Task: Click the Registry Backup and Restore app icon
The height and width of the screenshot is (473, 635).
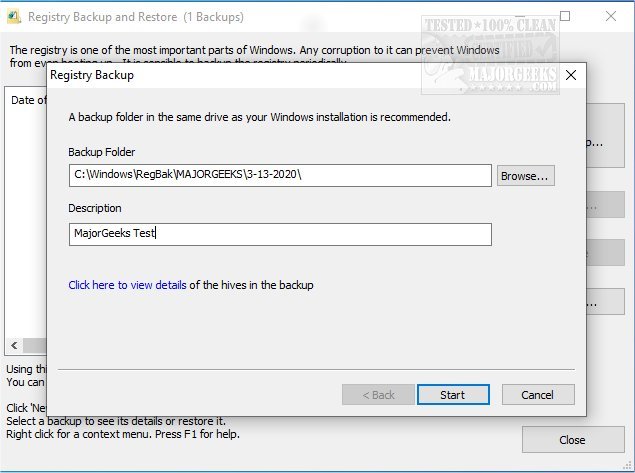Action: click(13, 17)
